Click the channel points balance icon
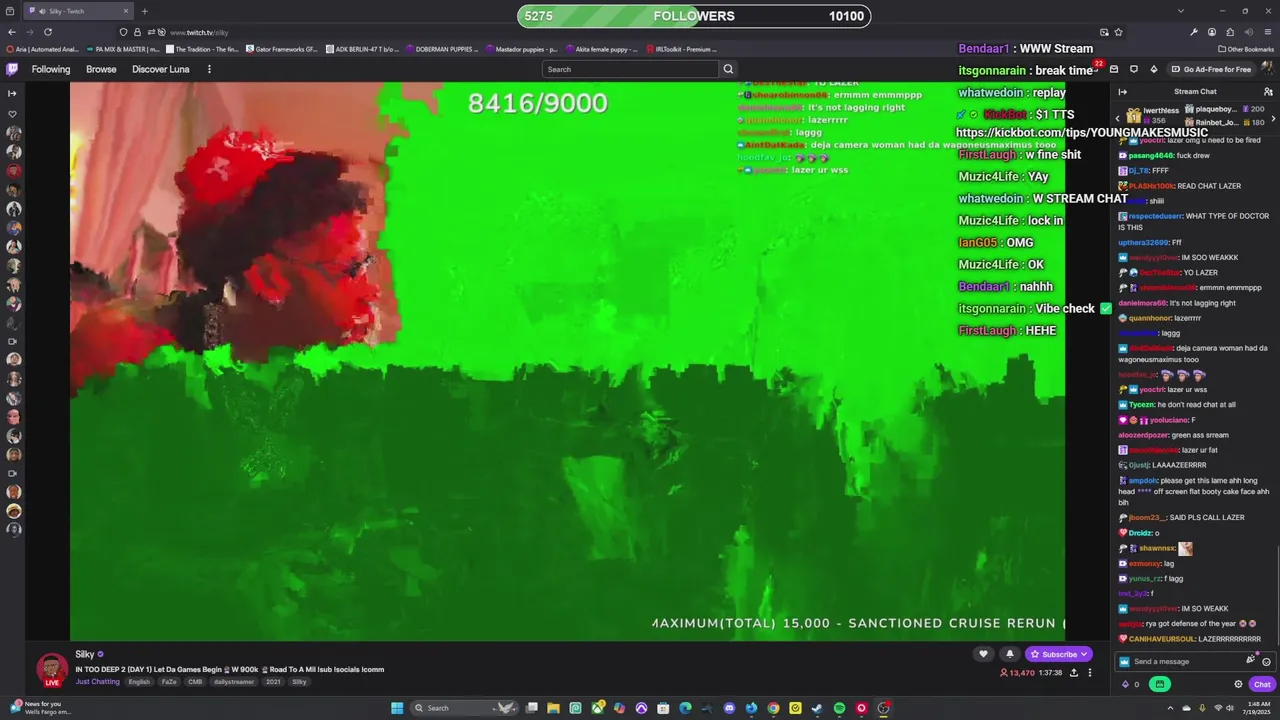 1126,684
